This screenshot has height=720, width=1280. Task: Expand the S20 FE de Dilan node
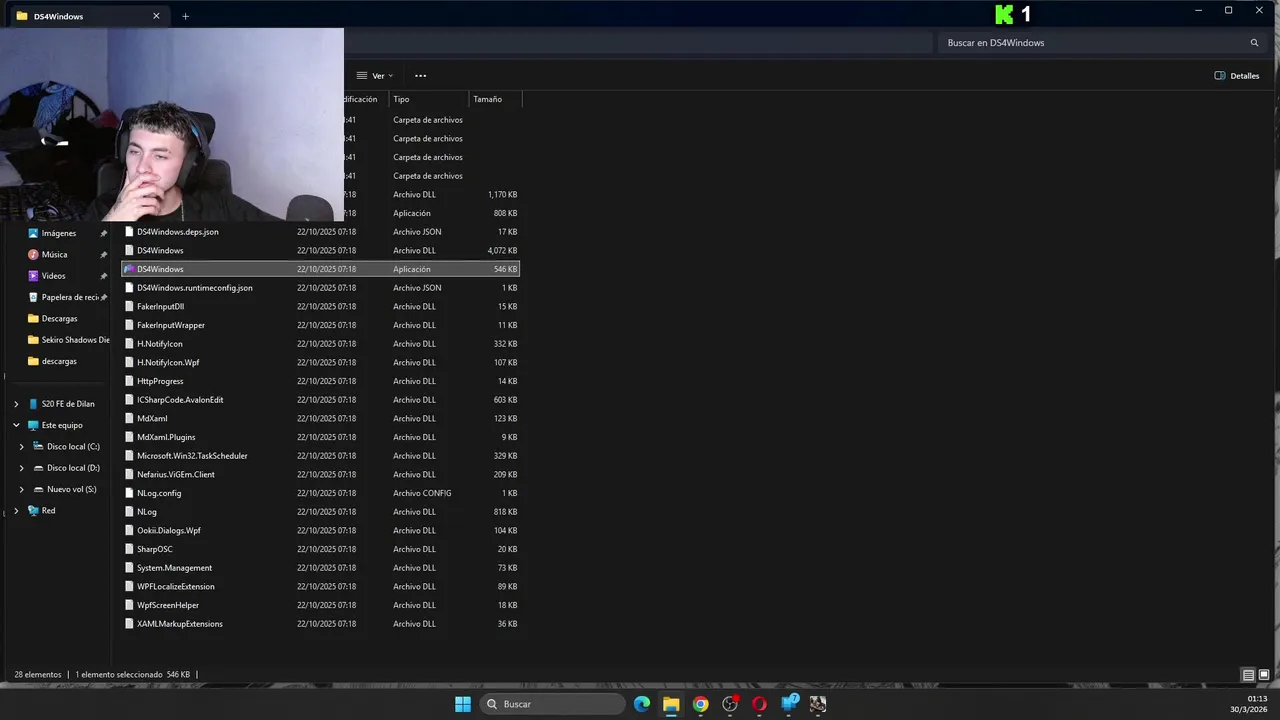(16, 404)
